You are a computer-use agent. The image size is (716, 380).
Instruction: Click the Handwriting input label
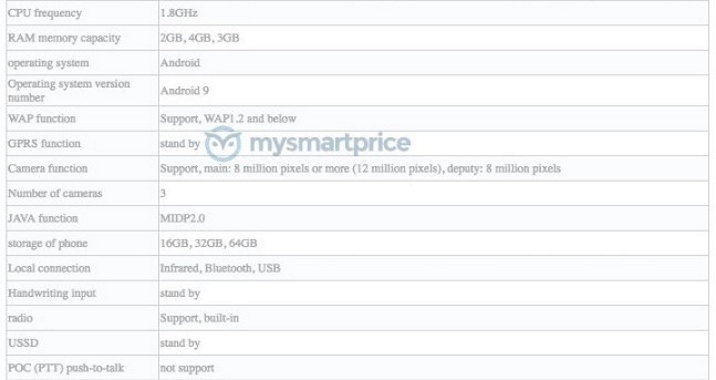(52, 293)
